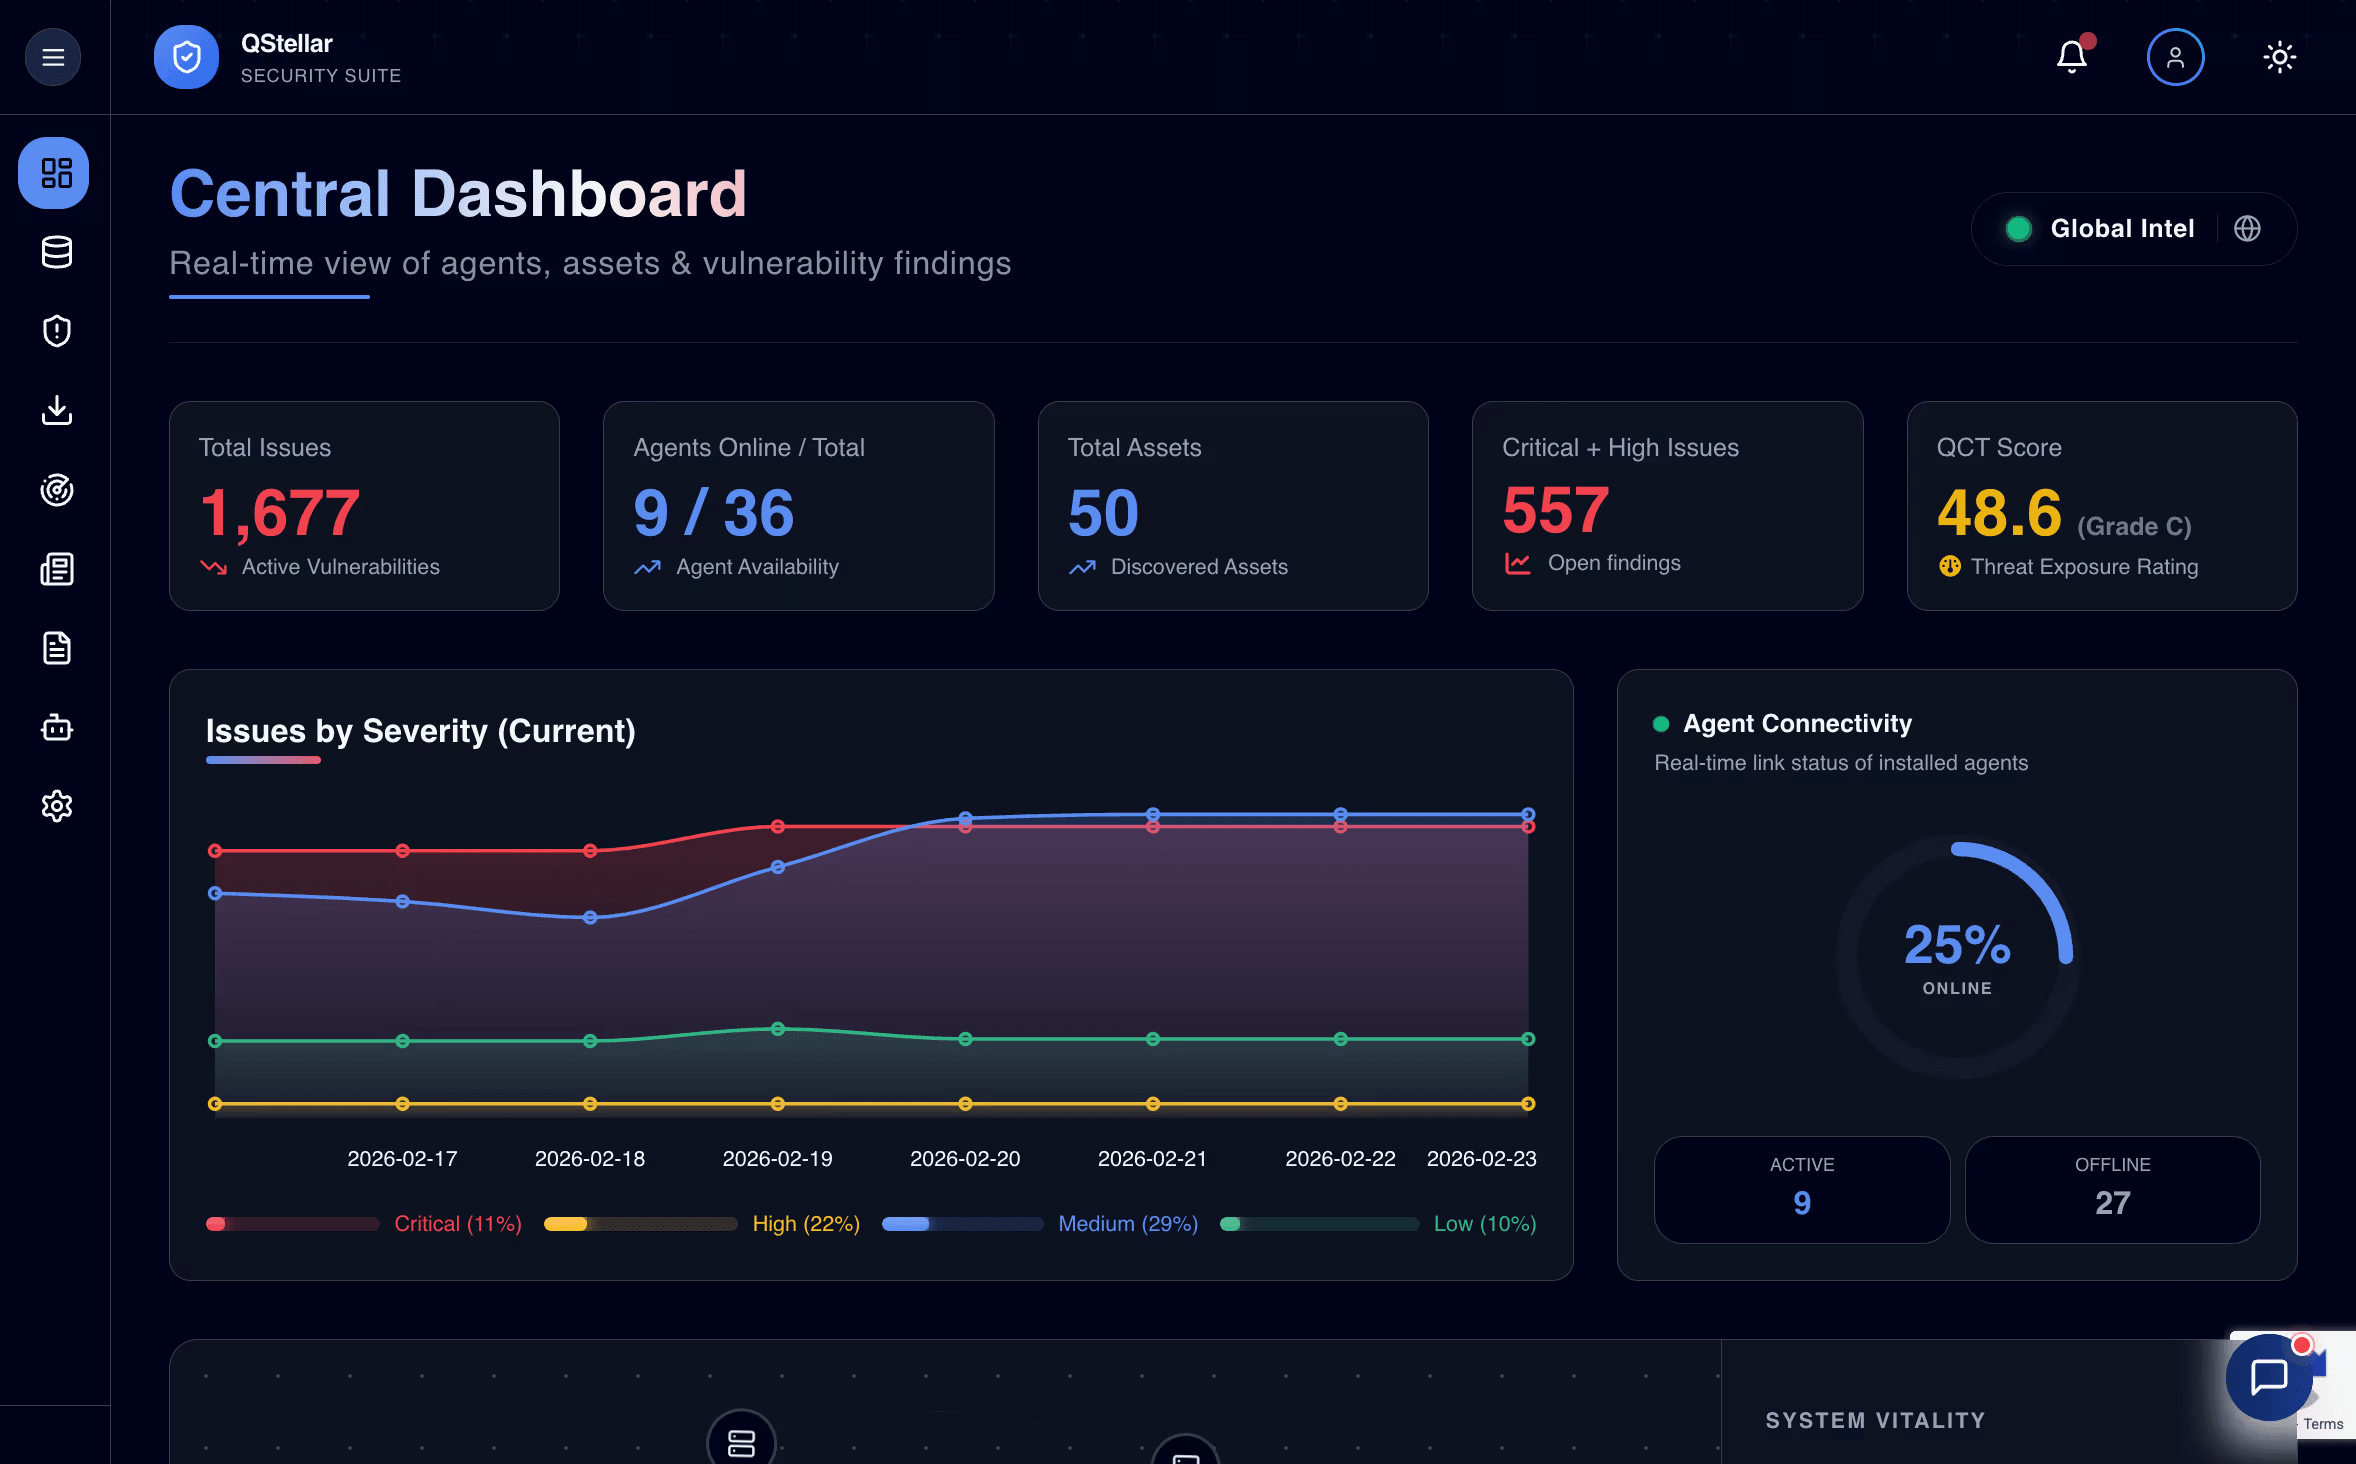Open the user profile avatar
Image resolution: width=2356 pixels, height=1464 pixels.
2175,57
